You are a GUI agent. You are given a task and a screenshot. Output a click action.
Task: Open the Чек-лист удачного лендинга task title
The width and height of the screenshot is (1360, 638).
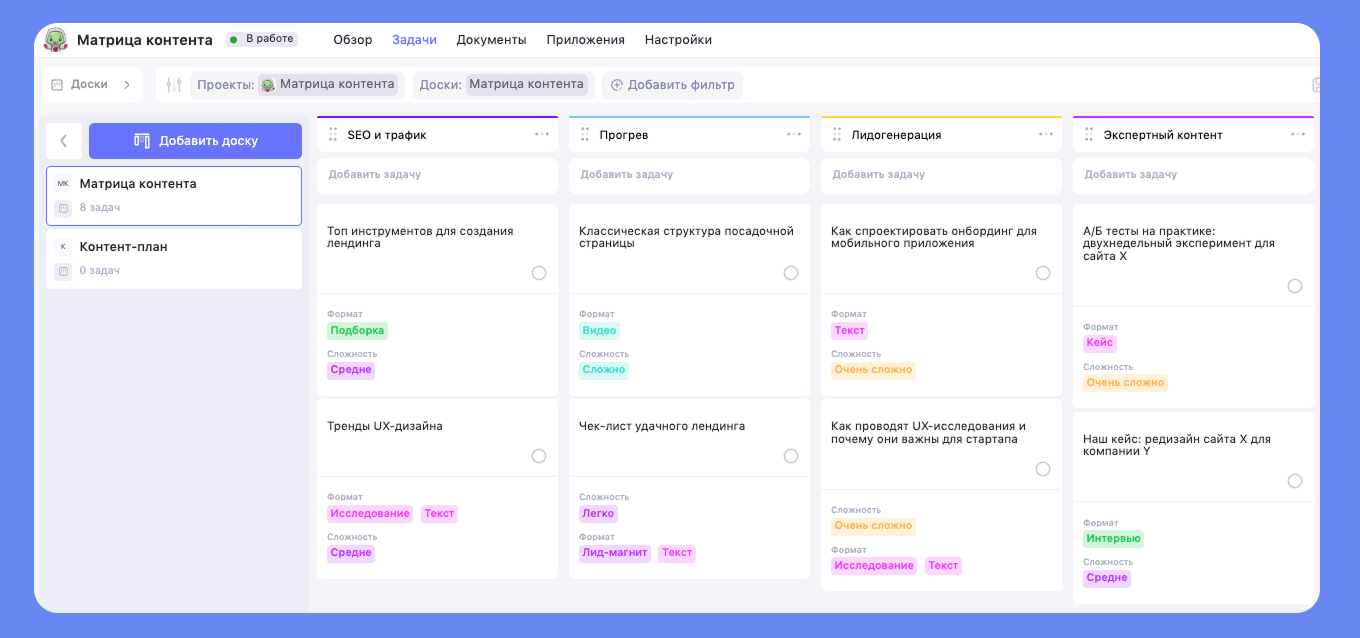point(662,426)
